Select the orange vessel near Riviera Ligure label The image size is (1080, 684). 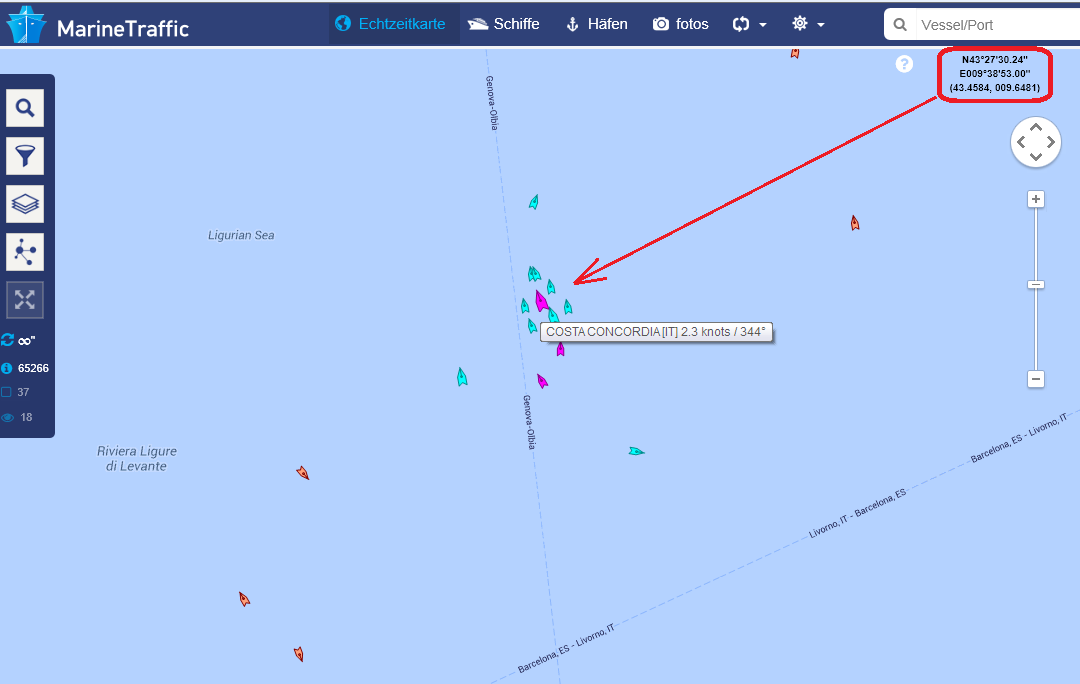pos(302,473)
